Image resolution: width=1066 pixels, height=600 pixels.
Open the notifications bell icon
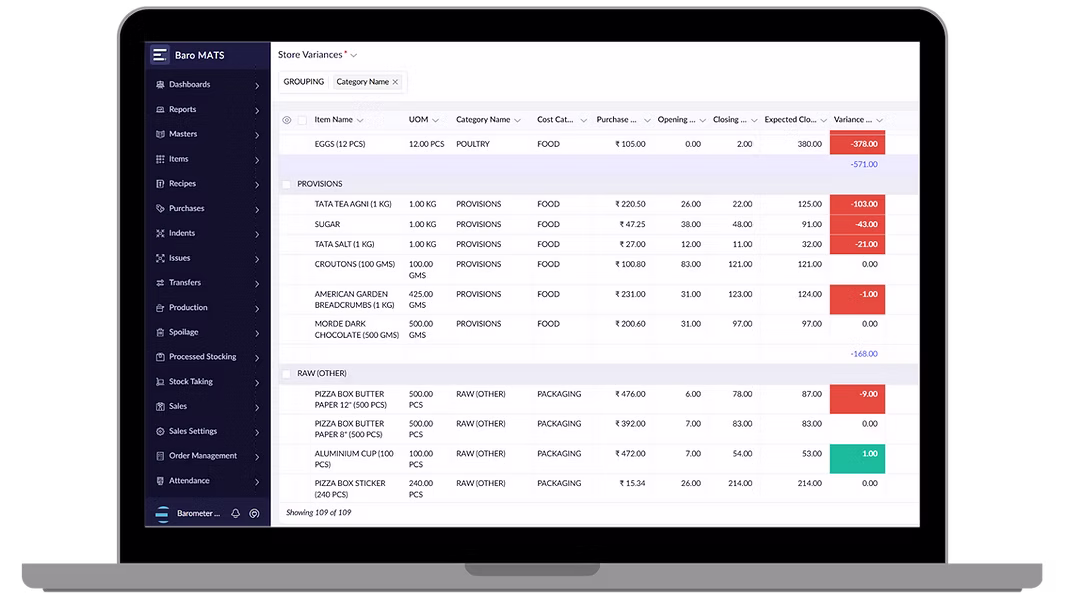[x=235, y=514]
